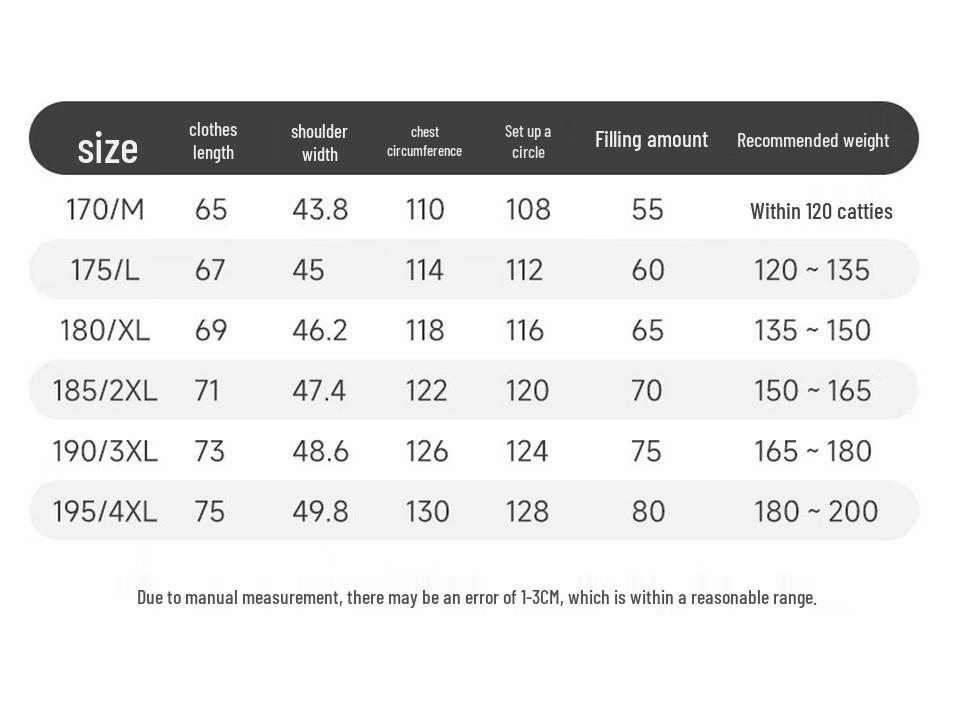Image resolution: width=953 pixels, height=715 pixels.
Task: Click the 49.8 shoulder width value
Action: 320,511
